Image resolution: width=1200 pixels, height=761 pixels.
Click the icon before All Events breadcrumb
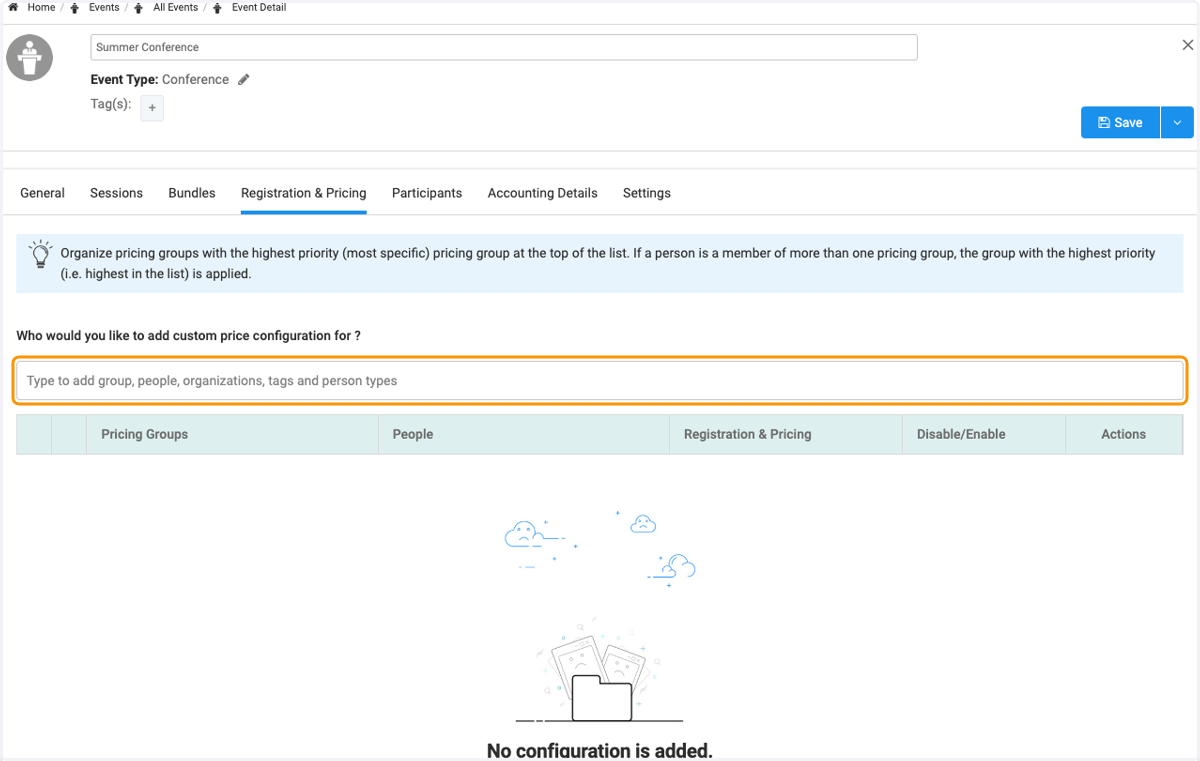[139, 8]
